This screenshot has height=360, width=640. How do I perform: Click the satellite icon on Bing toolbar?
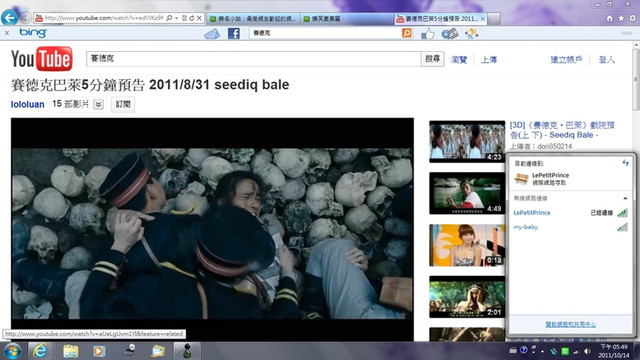(471, 33)
